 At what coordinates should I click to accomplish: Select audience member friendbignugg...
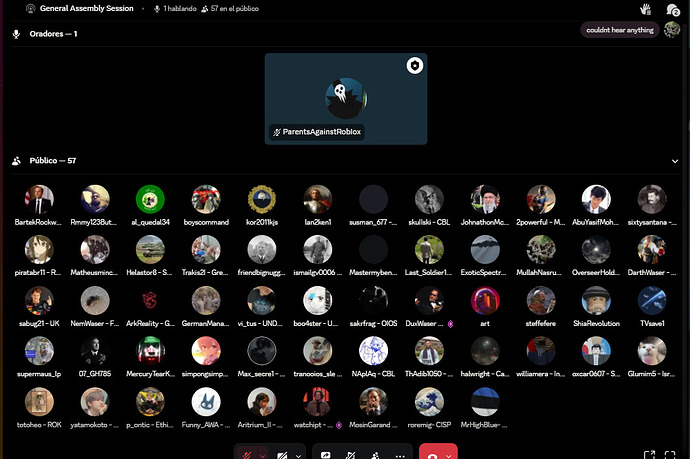[261, 256]
